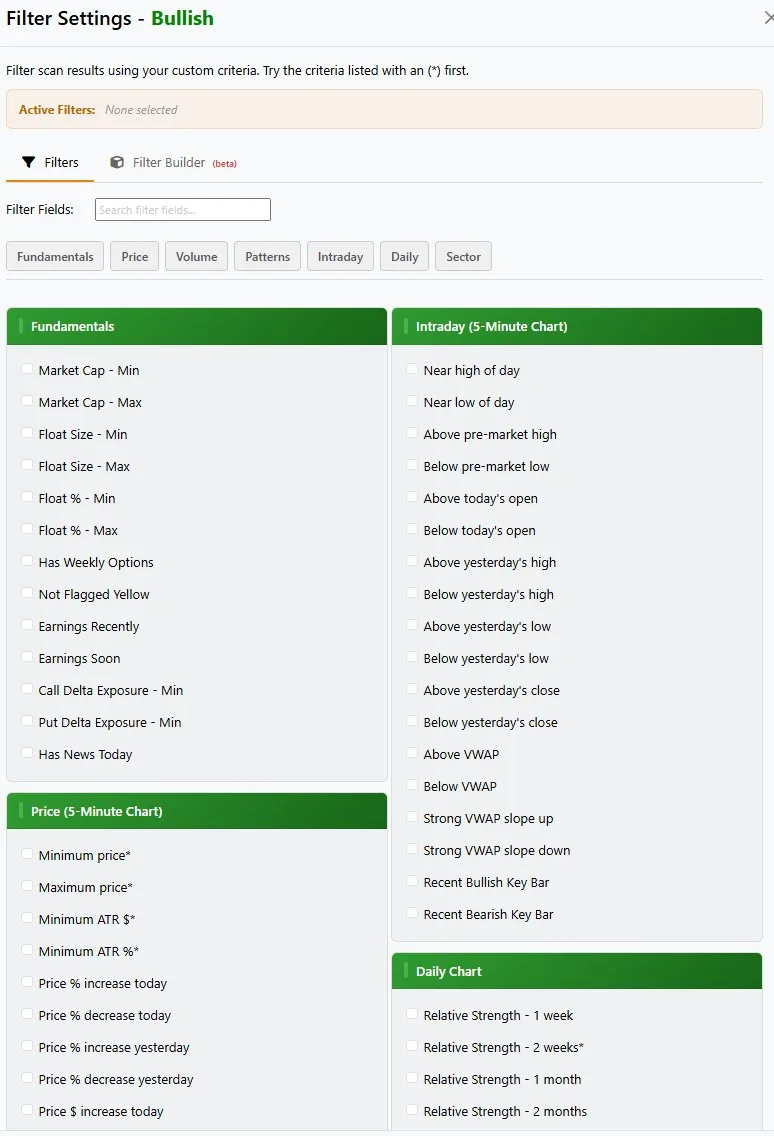Check Price % decrease today

tap(27, 1014)
